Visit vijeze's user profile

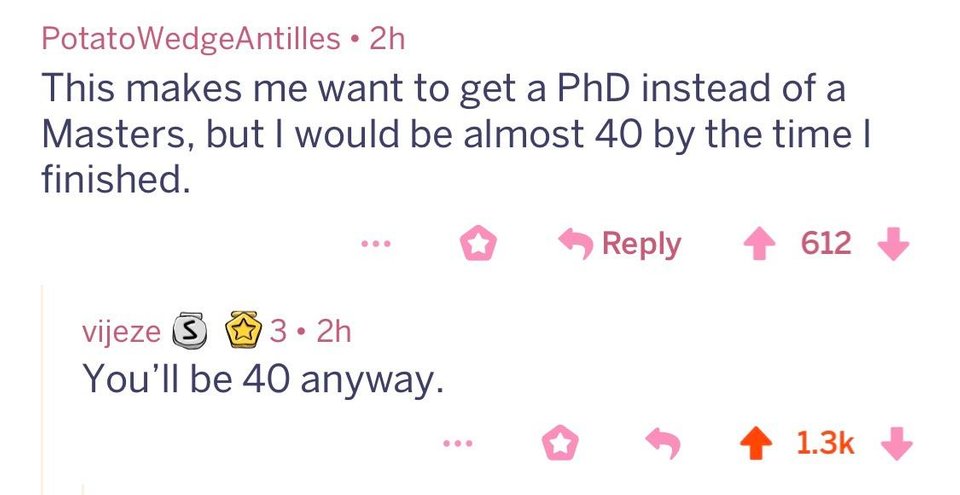120,331
